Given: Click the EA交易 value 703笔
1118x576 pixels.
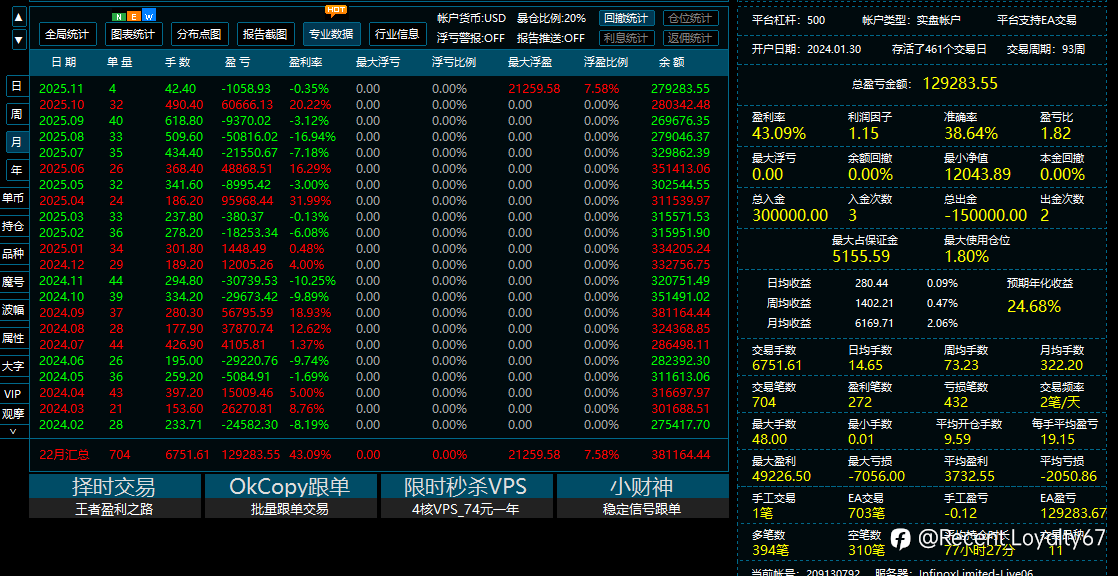Looking at the screenshot, I should point(866,513).
